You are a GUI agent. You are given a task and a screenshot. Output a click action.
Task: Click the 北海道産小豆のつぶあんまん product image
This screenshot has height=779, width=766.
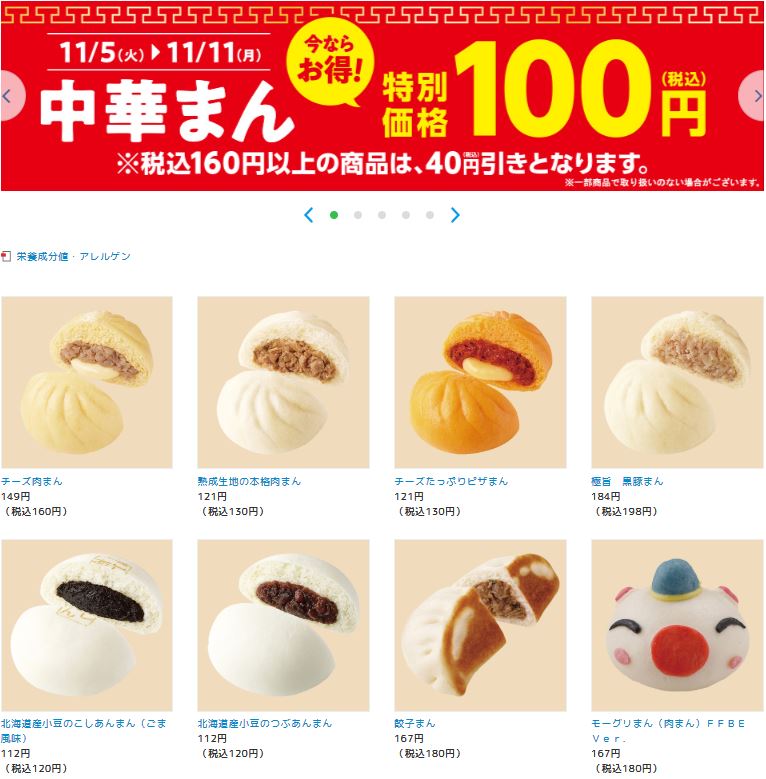click(x=283, y=625)
